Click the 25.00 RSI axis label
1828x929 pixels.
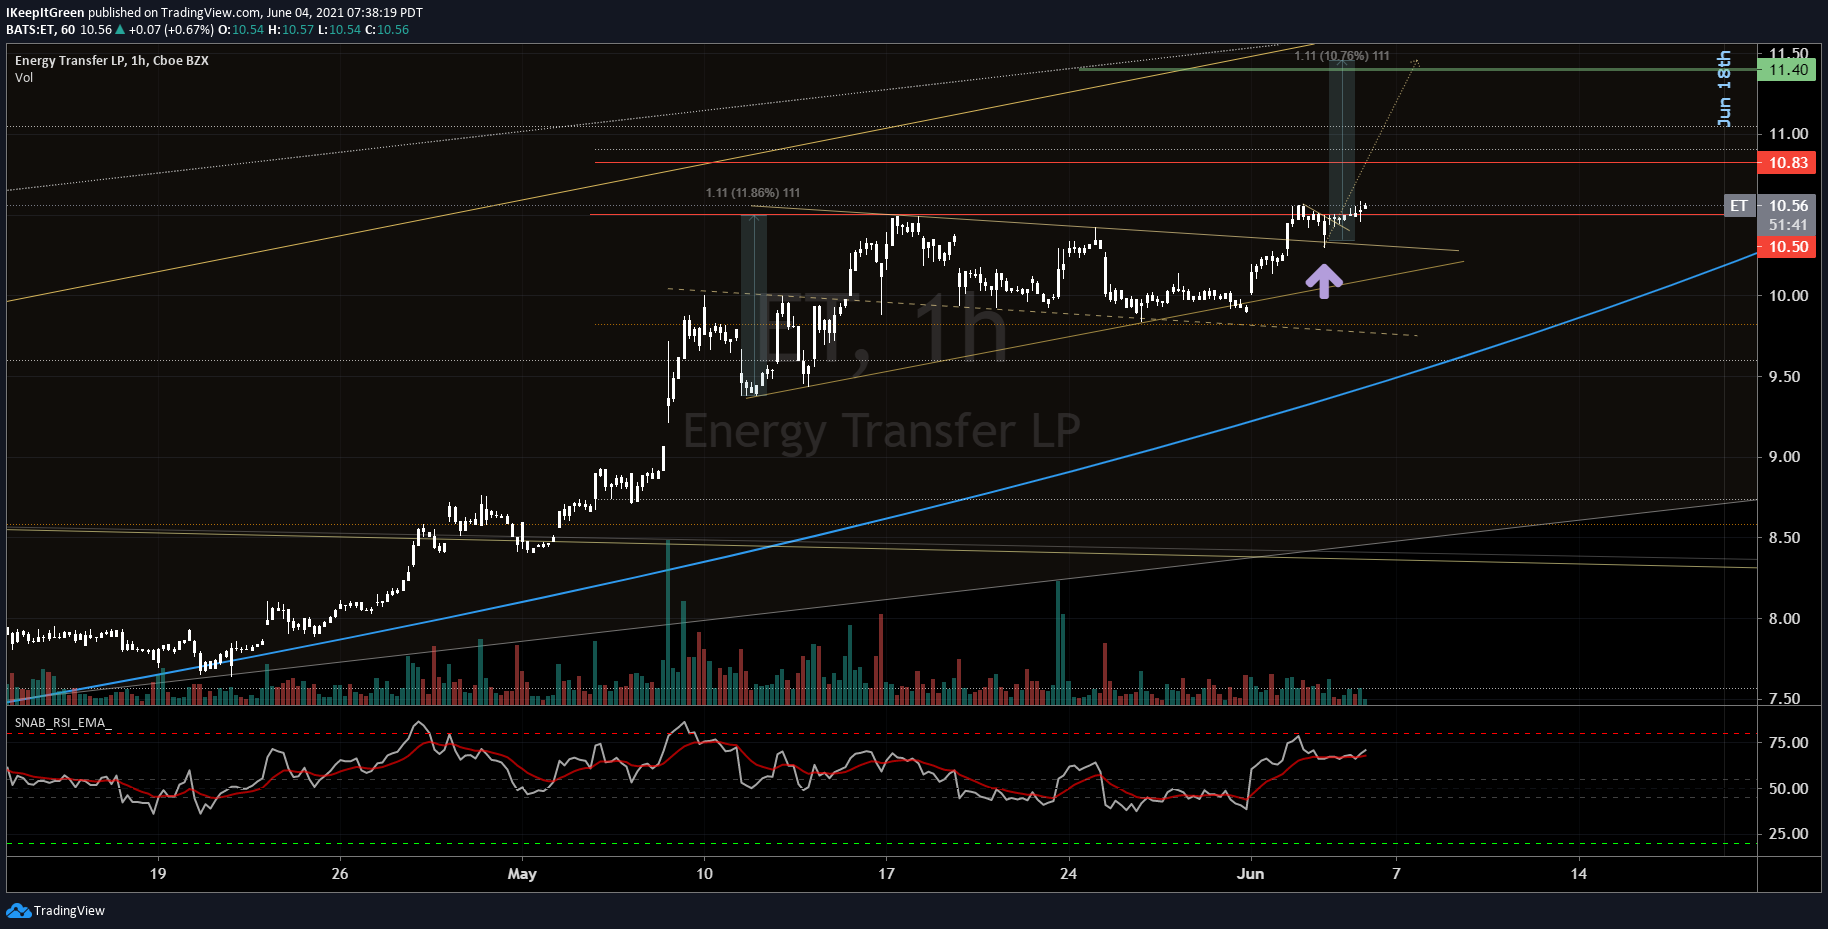1788,834
